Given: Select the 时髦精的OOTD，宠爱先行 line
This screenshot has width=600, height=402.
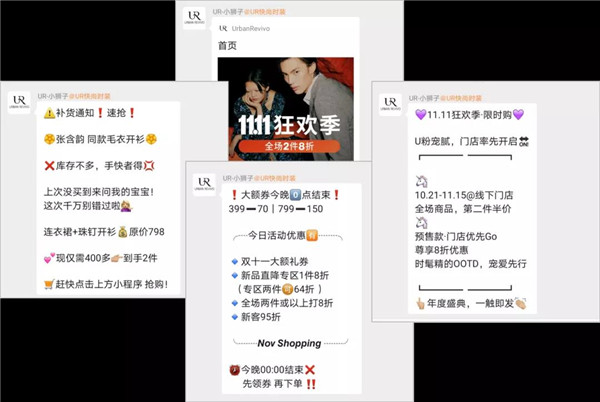Looking at the screenshot, I should [471, 264].
